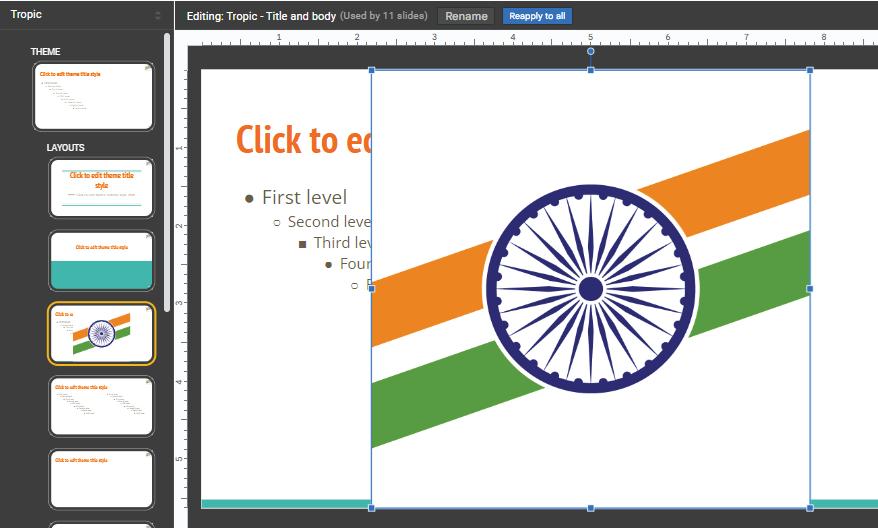This screenshot has height=528, width=878.
Task: Click the Rename button
Action: click(x=466, y=16)
